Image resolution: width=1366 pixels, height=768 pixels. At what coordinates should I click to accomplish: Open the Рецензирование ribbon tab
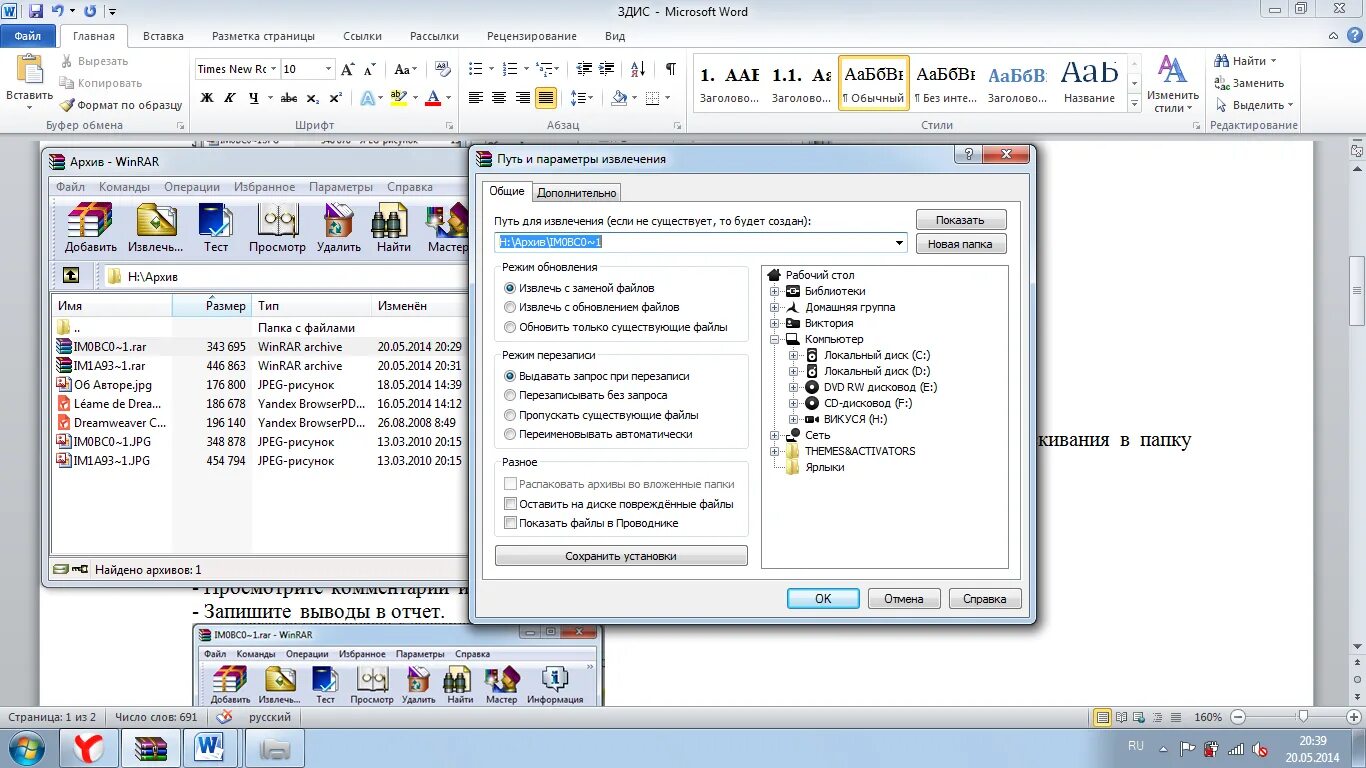(x=531, y=36)
